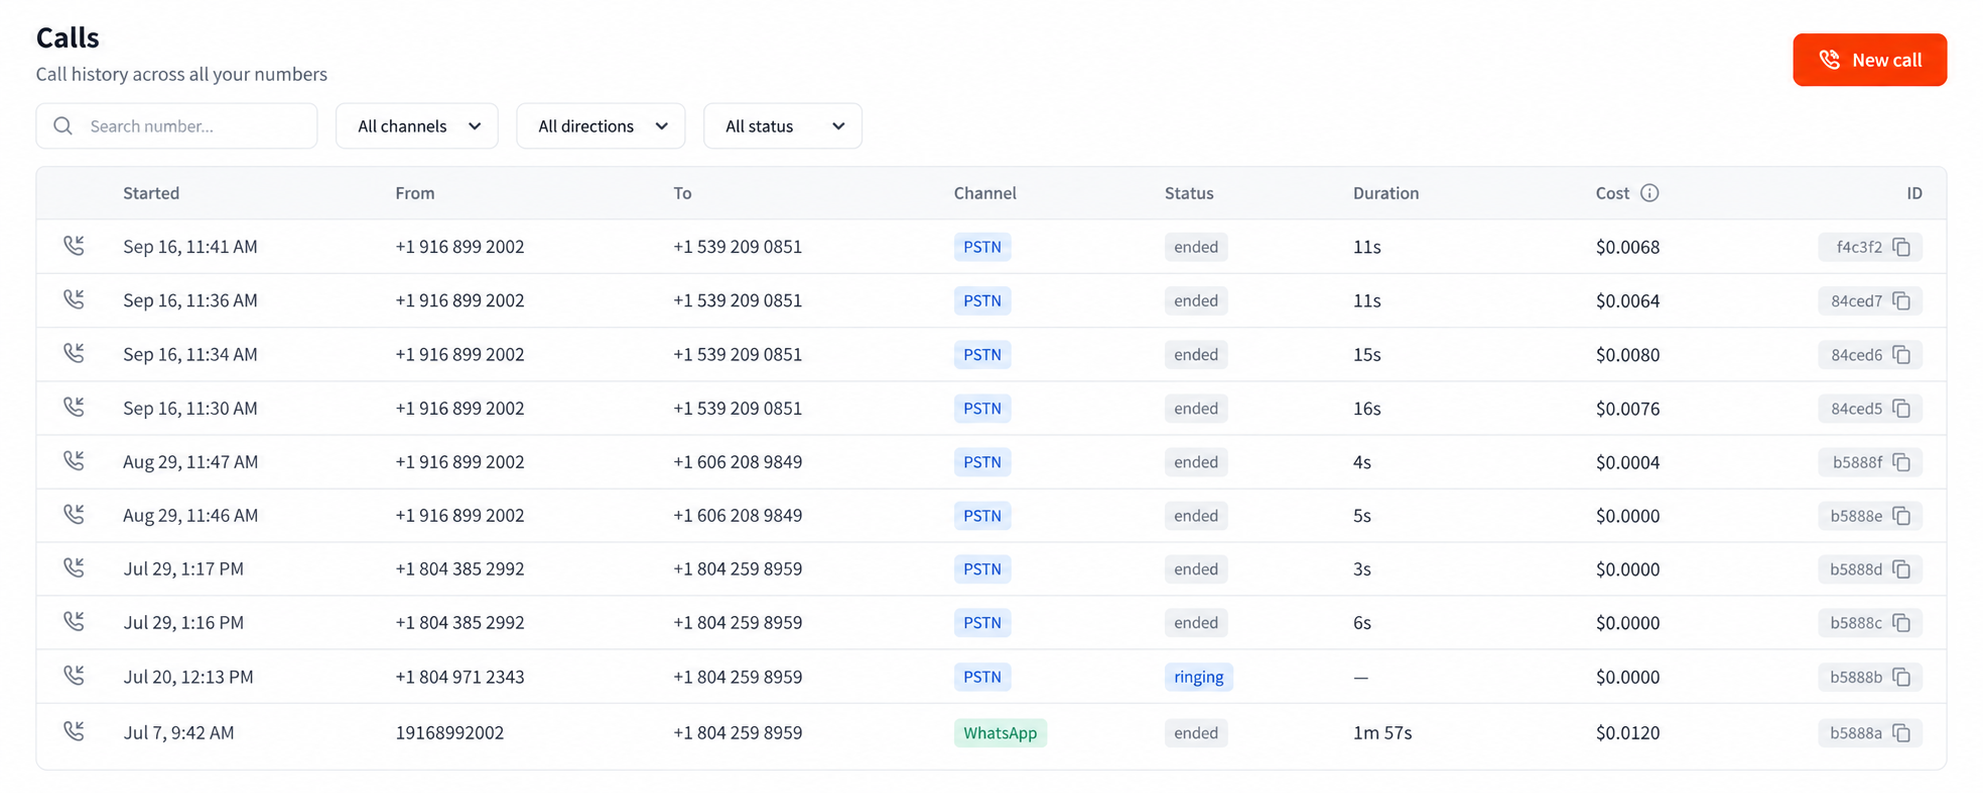Open the Sep 16, 11:36 AM call row
1983x793 pixels.
click(991, 301)
